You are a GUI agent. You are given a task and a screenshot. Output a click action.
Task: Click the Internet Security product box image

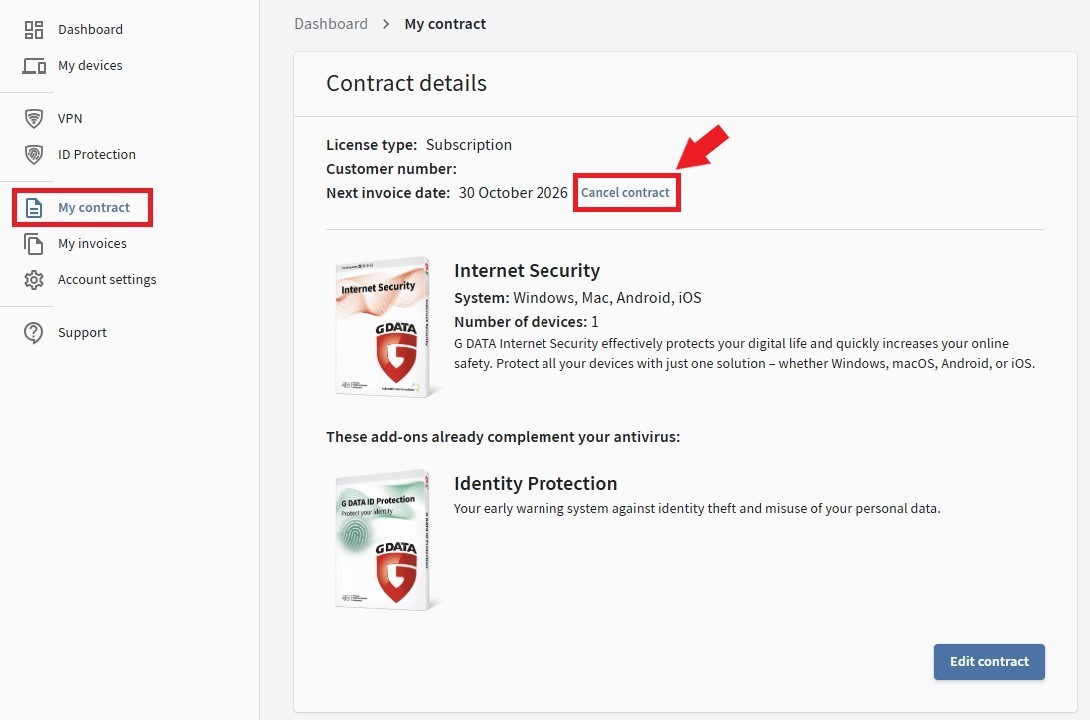click(x=384, y=327)
